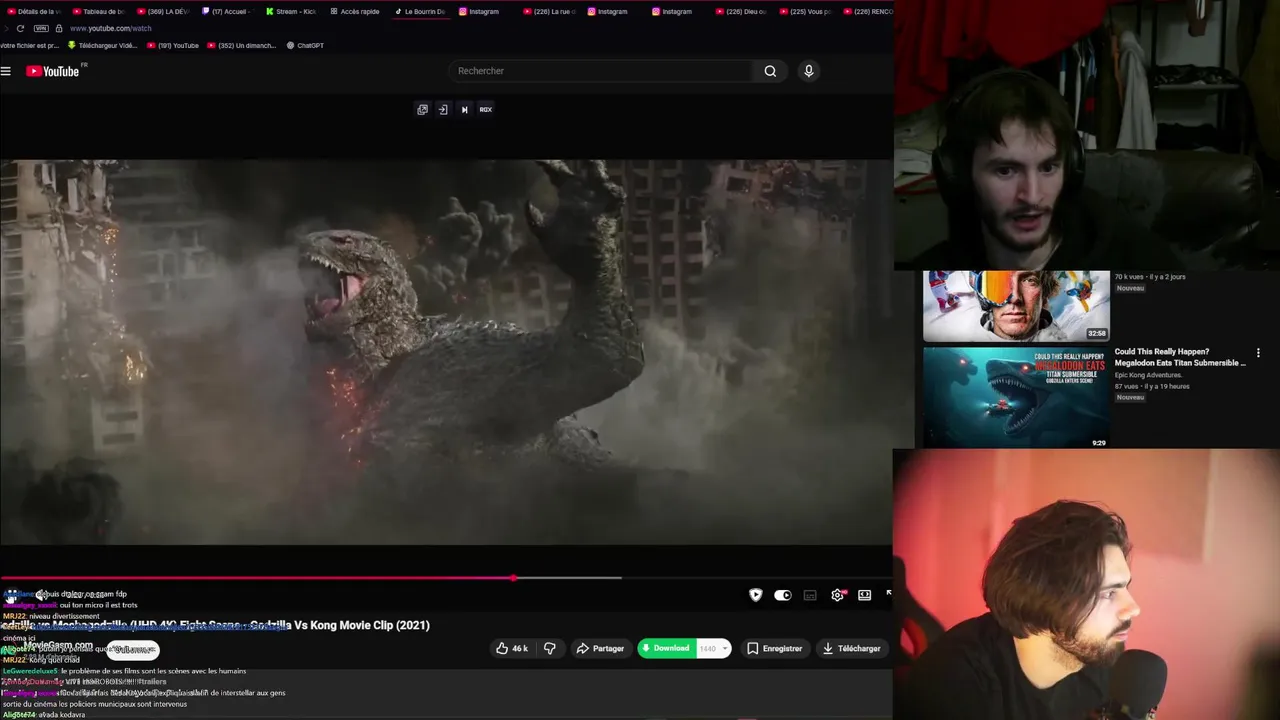This screenshot has height=720, width=1280.
Task: Click the Godzilla Vs Kong video player
Action: click(x=446, y=352)
